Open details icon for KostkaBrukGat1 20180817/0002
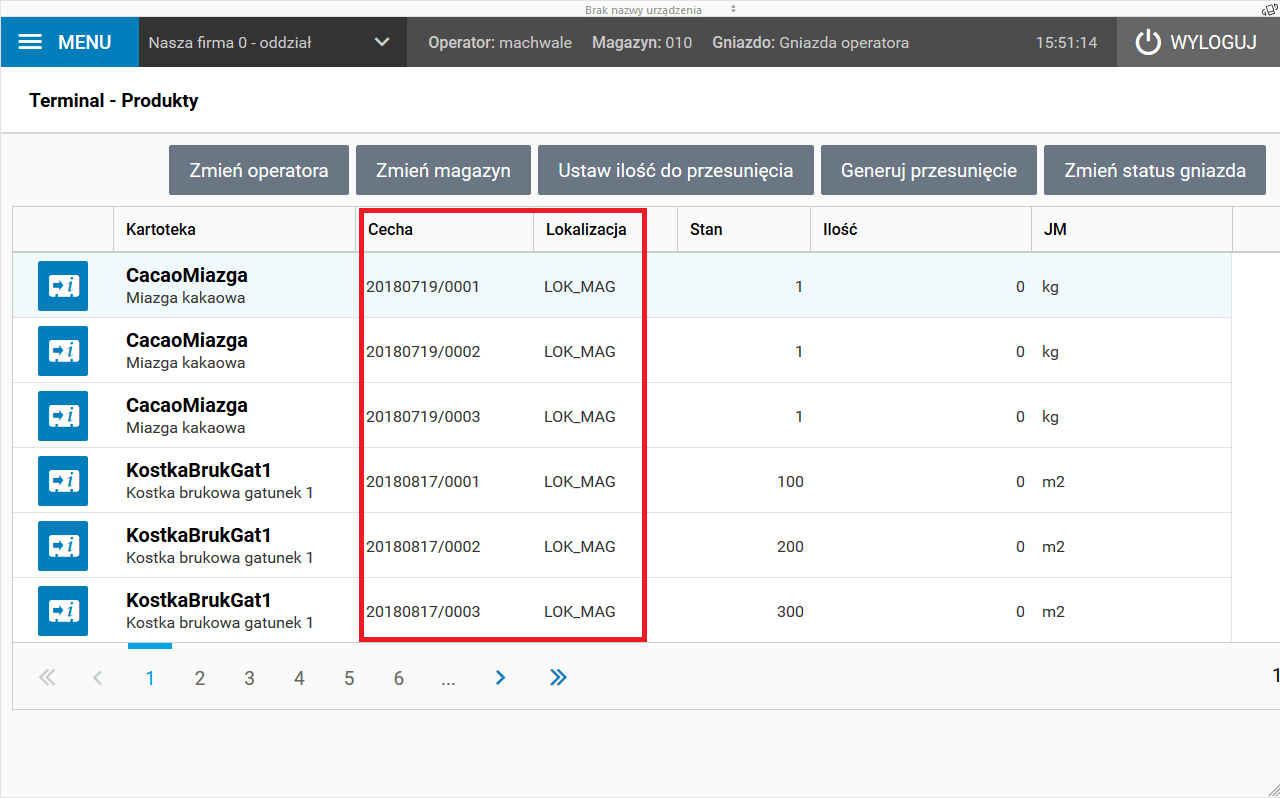Screen dimensions: 1280x798 coord(63,546)
